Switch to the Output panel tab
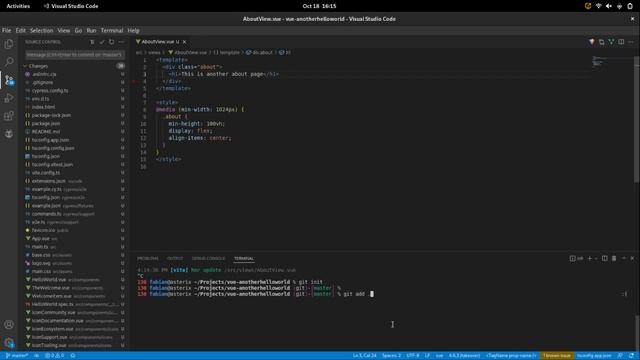Screen dimensions: 640x360 pyautogui.click(x=175, y=258)
